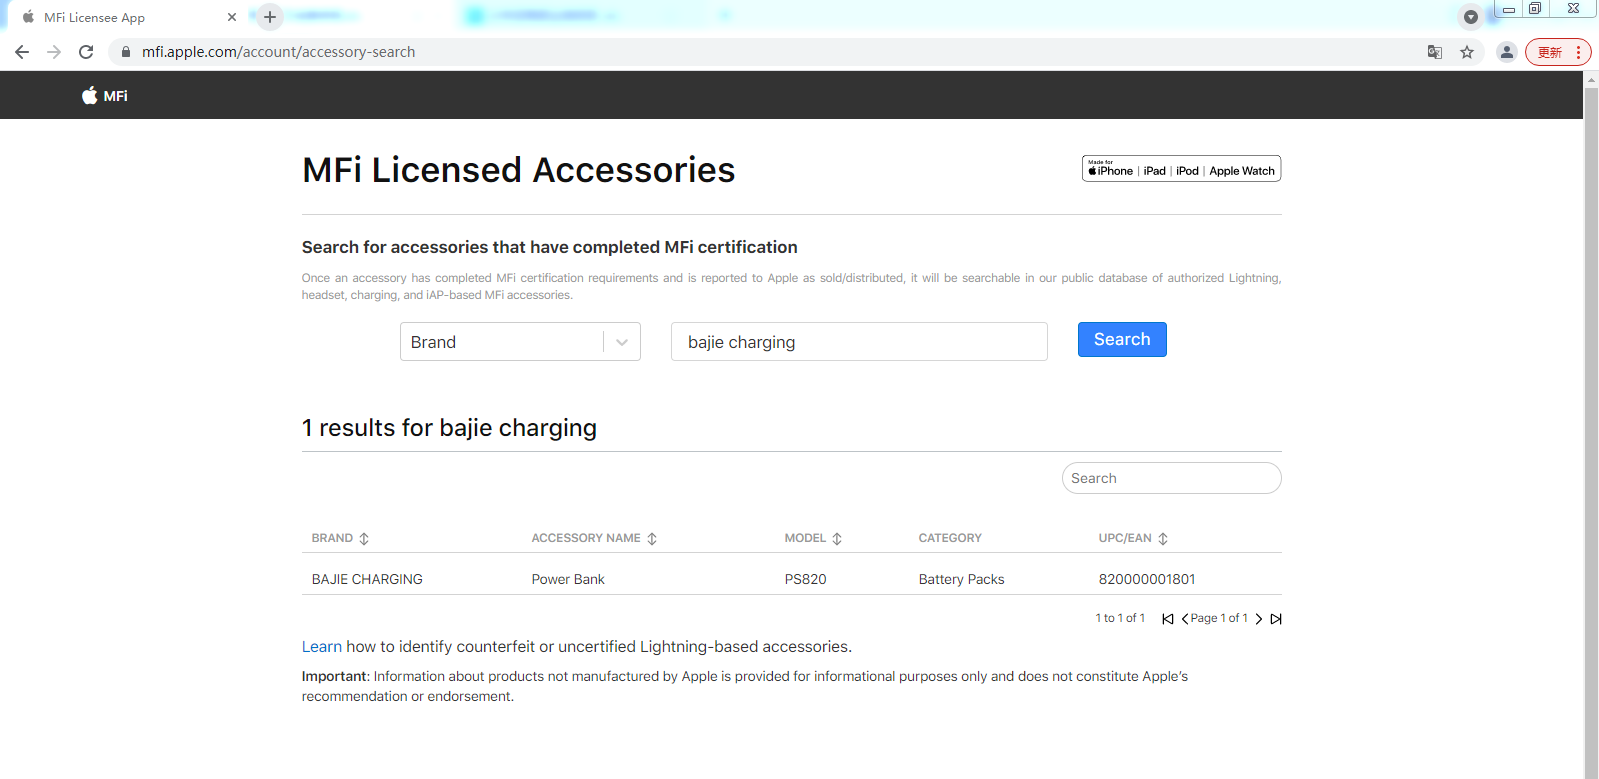Click the MFi Licensed Accessories heading
Viewport: 1599px width, 779px height.
[519, 170]
